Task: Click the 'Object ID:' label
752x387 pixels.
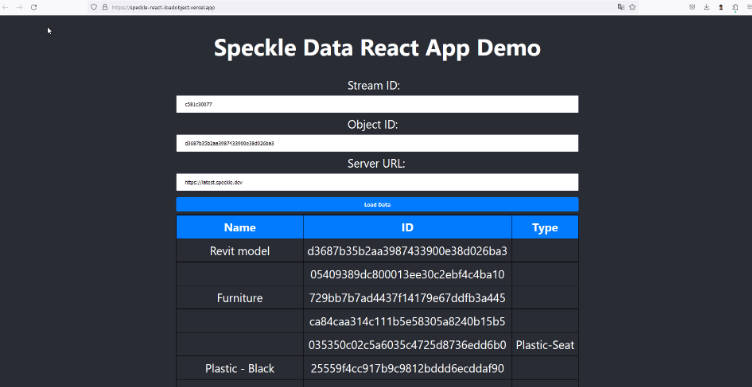Action: [x=373, y=125]
